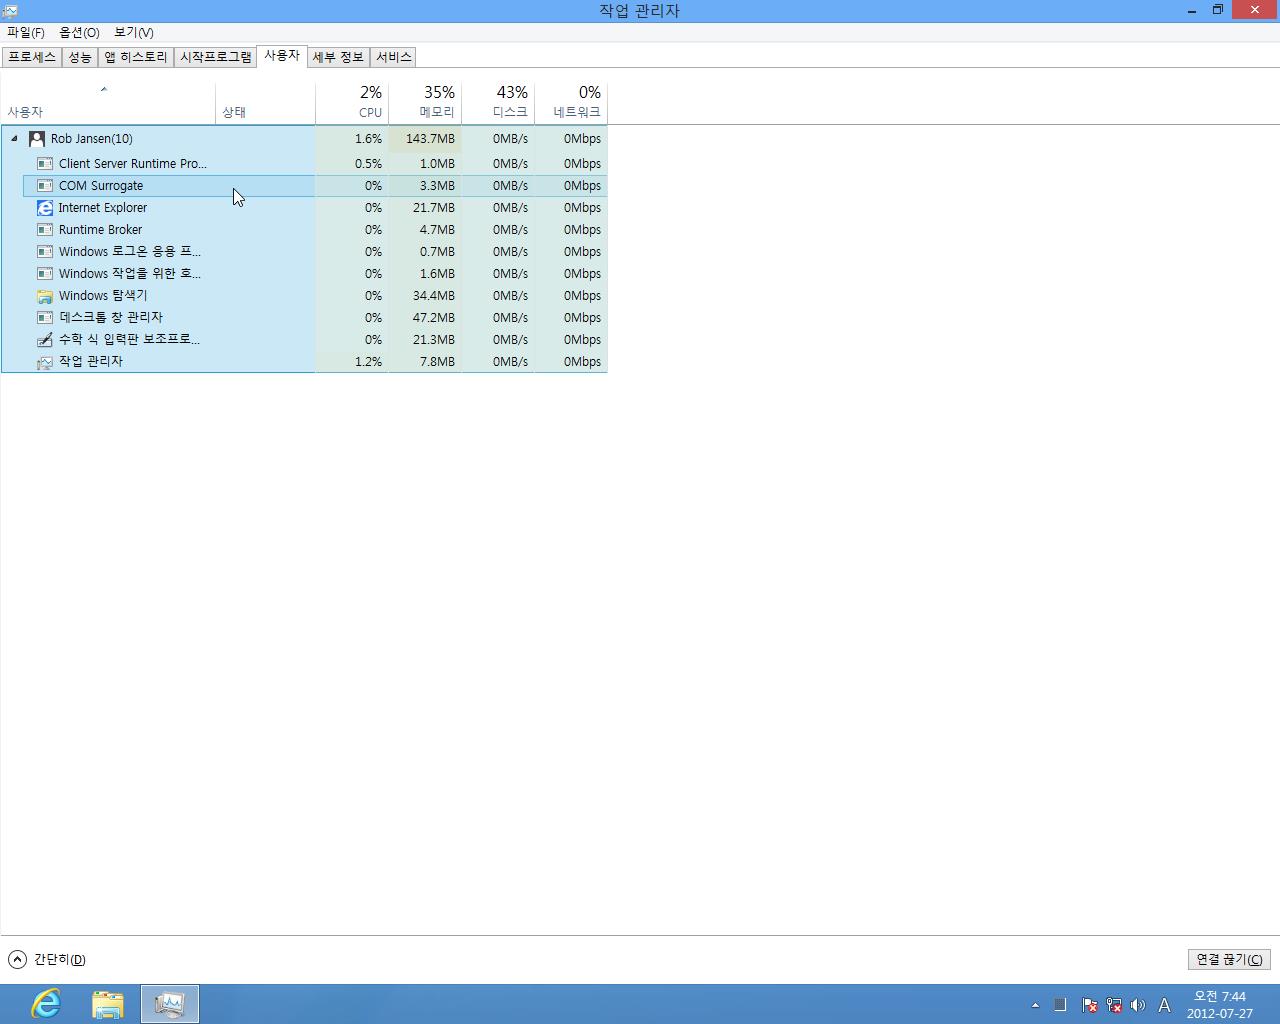Click the Windows 작업을 위한 호스트 icon
The image size is (1280, 1024).
[45, 274]
